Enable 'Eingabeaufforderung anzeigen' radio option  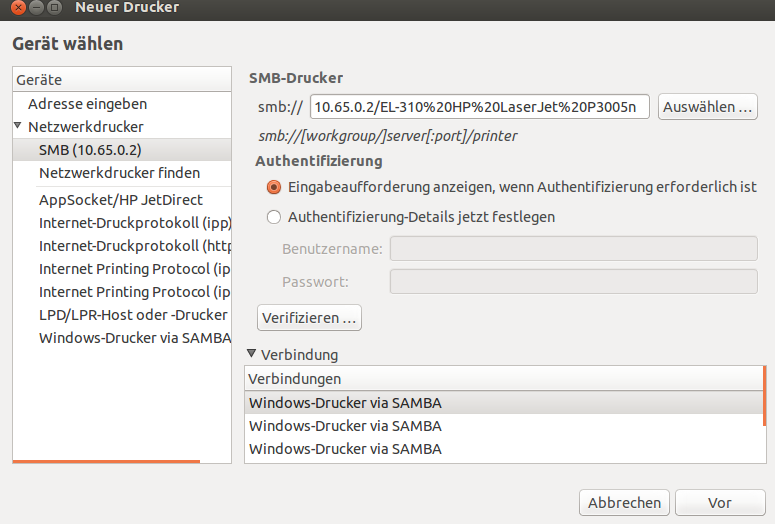point(274,187)
